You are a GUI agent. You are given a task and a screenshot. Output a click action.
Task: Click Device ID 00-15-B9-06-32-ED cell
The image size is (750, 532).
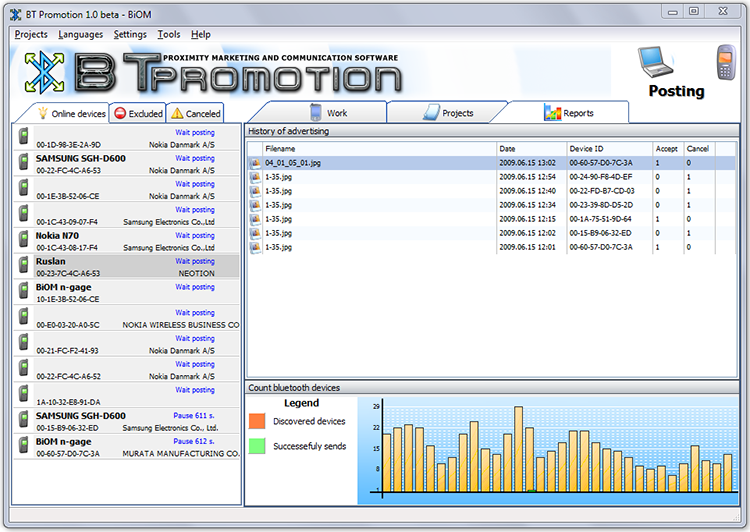[600, 233]
